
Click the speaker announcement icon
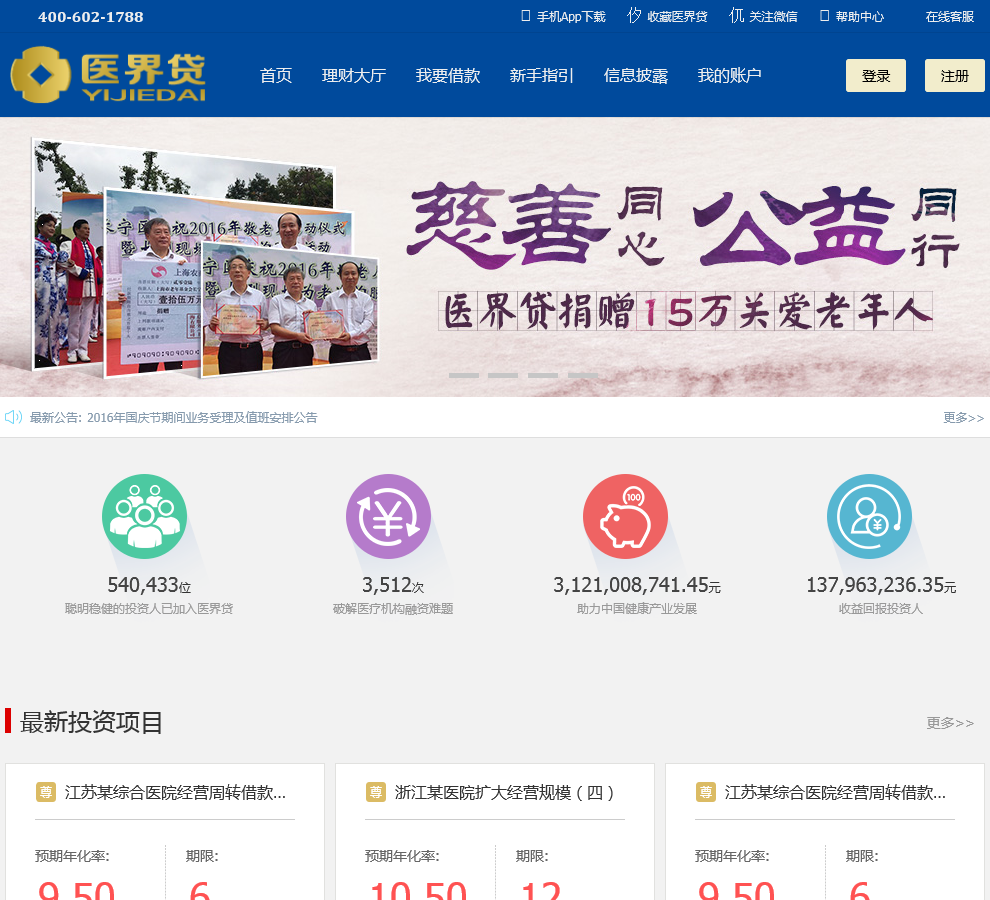(13, 417)
